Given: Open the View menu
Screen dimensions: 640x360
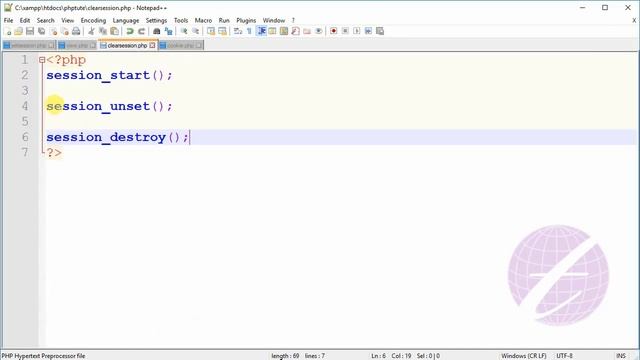Looking at the screenshot, I should [x=67, y=20].
